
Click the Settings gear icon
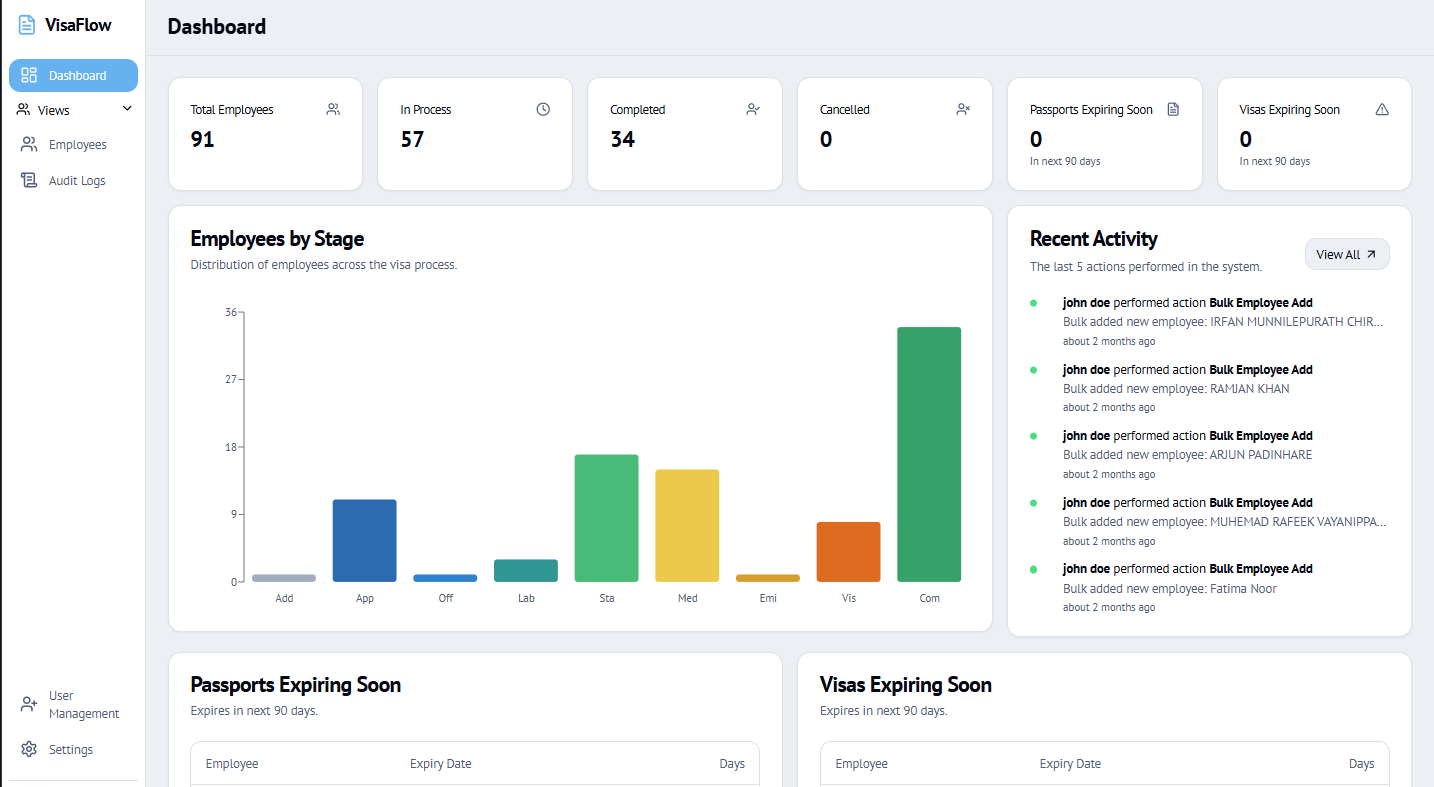click(x=29, y=750)
